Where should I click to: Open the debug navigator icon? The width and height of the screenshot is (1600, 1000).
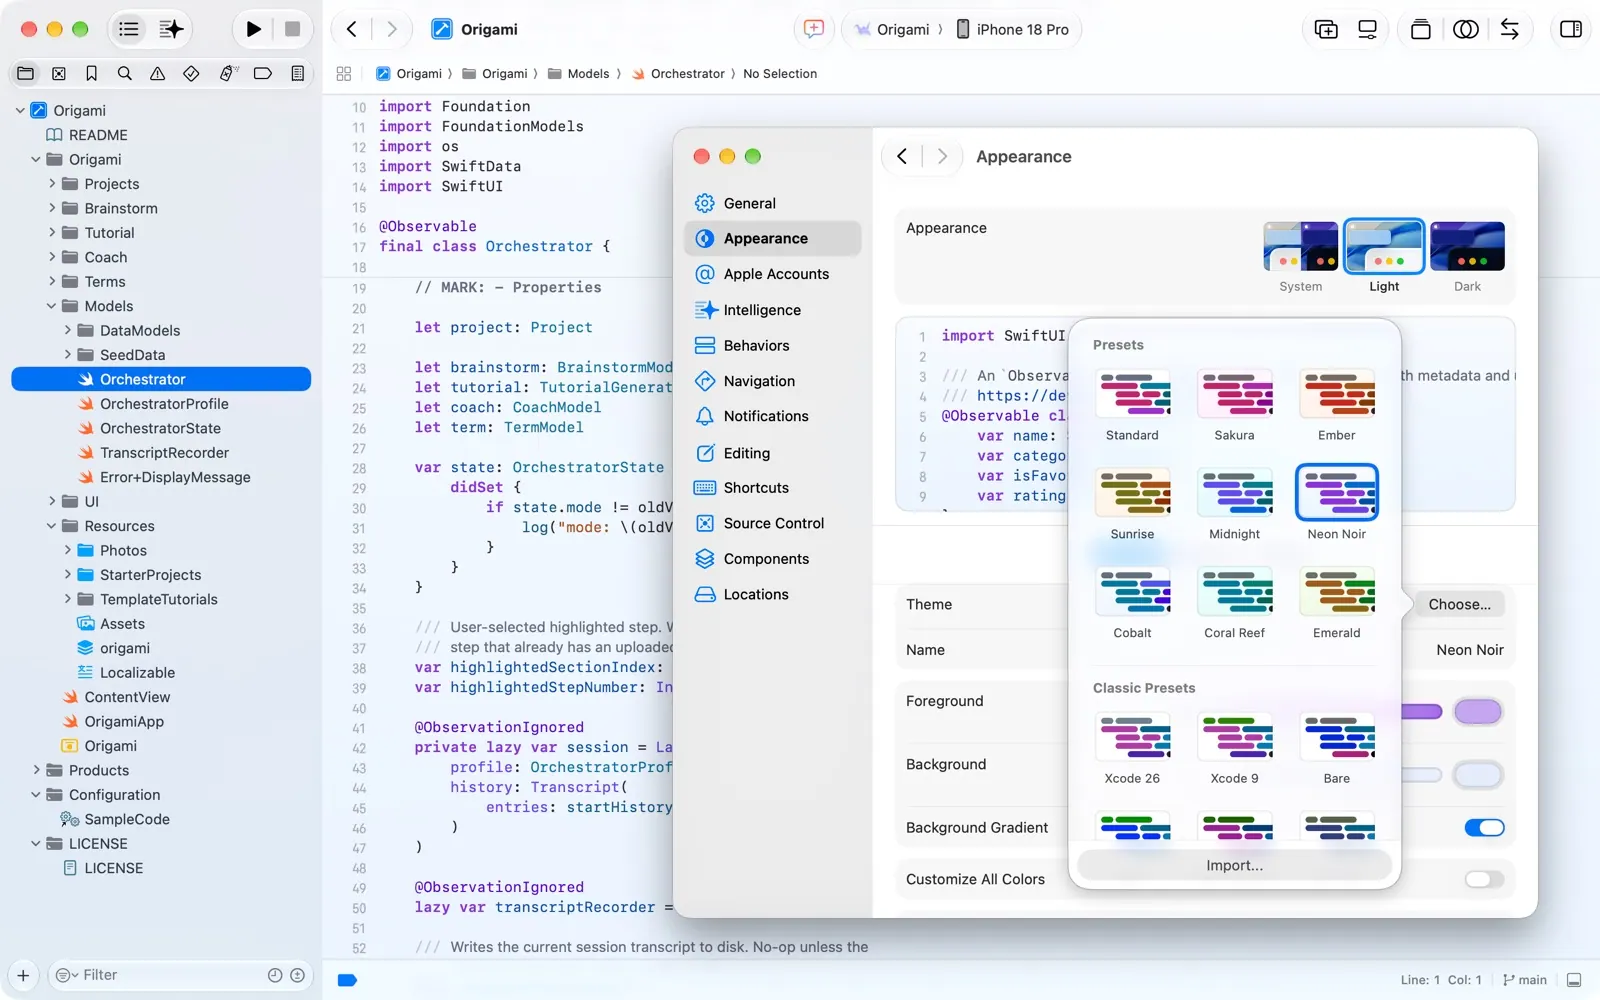[228, 73]
